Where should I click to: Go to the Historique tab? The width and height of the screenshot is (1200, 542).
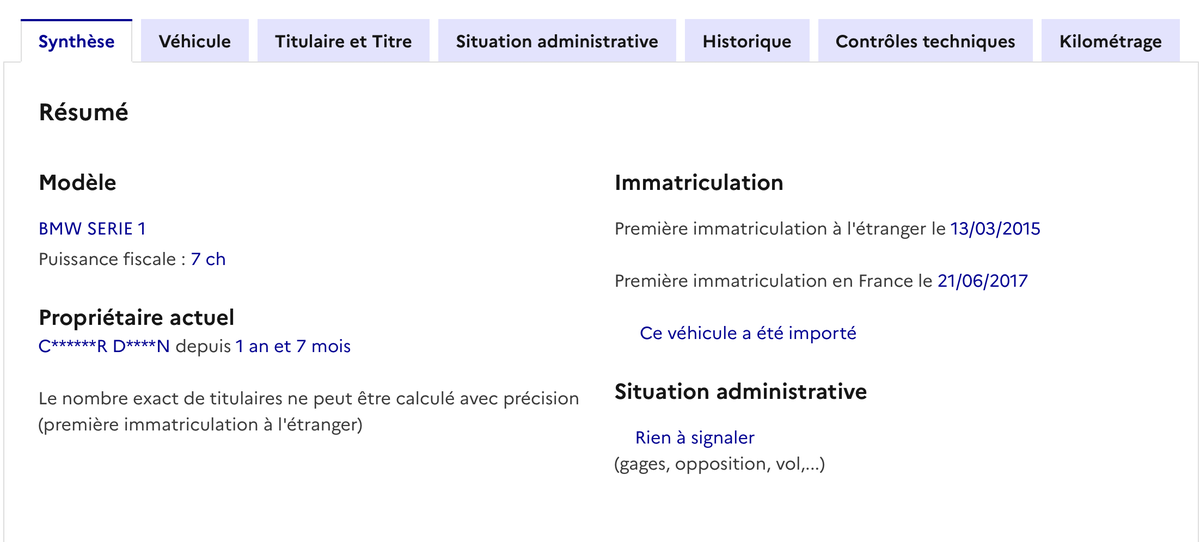click(747, 41)
